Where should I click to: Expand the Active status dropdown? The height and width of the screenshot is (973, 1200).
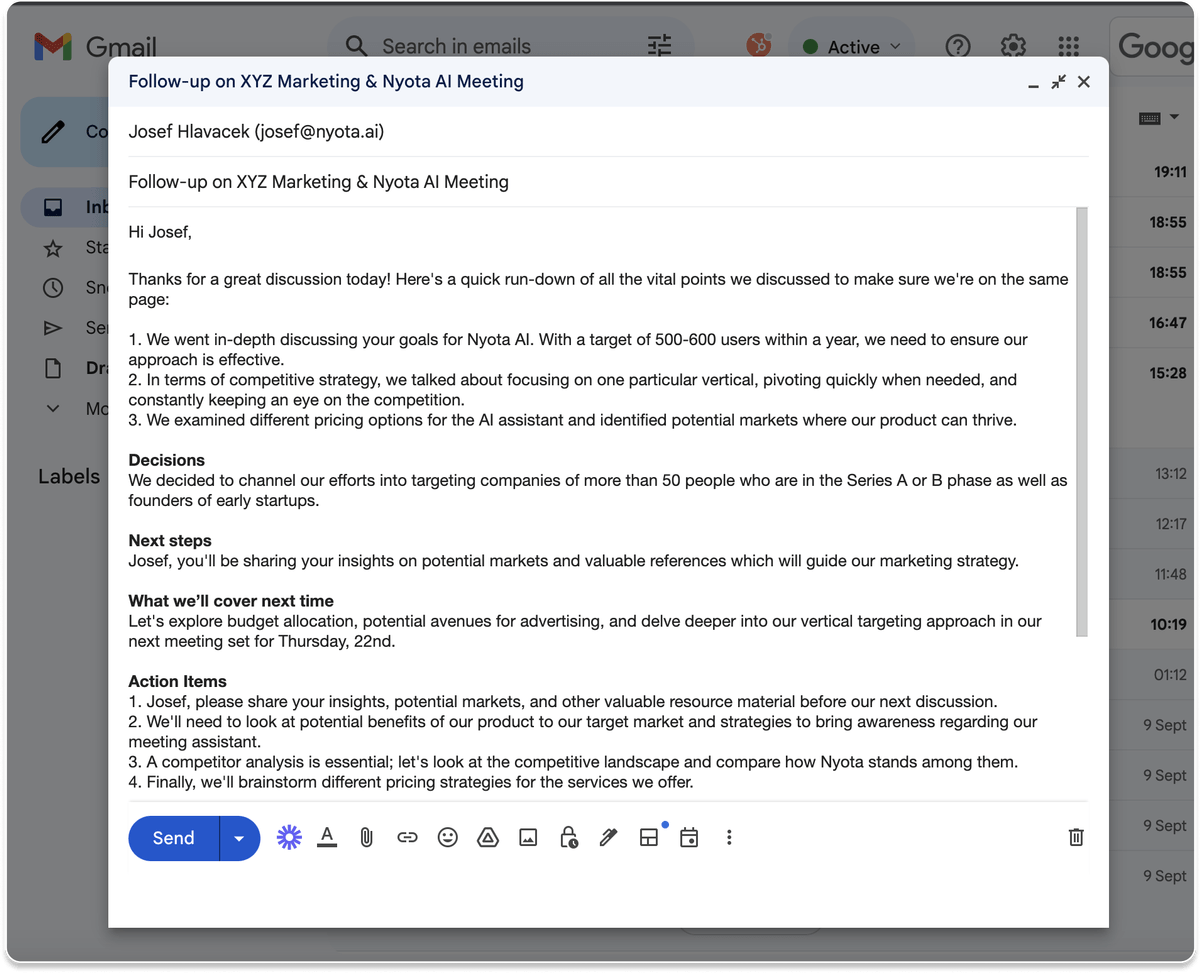(852, 47)
